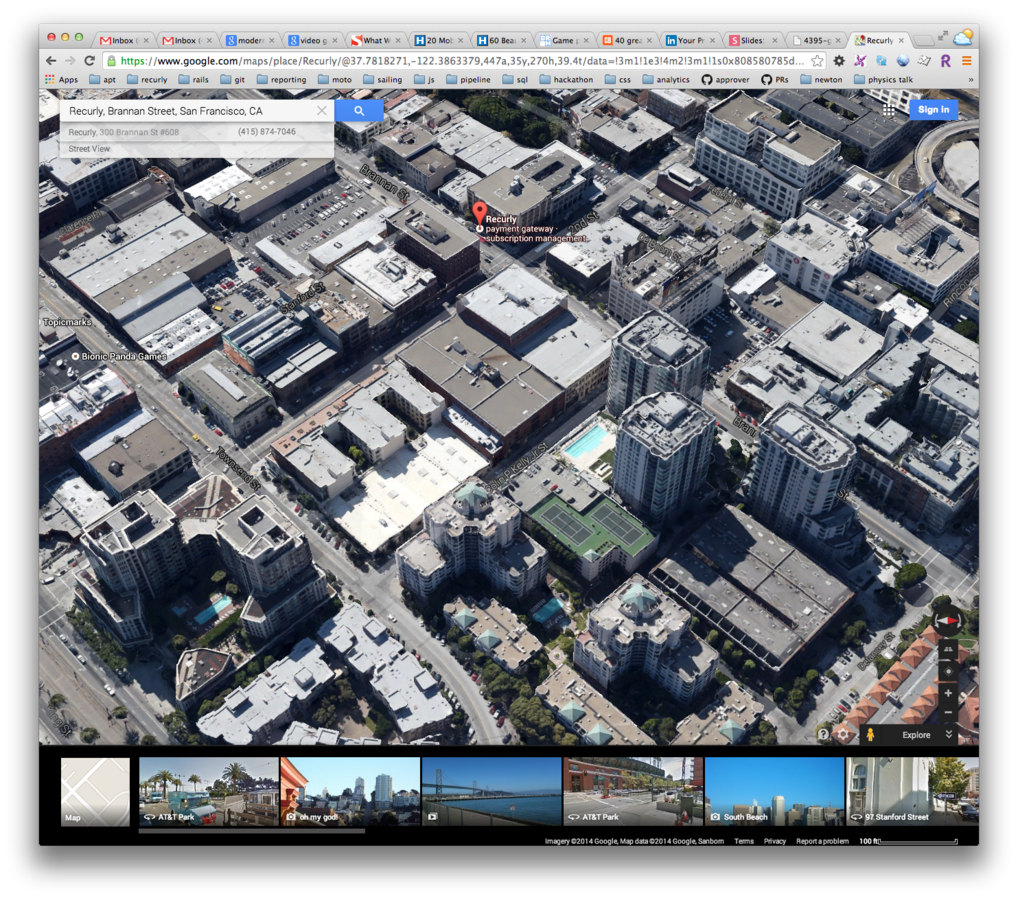Viewport: 1018px width, 900px height.
Task: Switch to the '40 grea' tab
Action: (627, 40)
